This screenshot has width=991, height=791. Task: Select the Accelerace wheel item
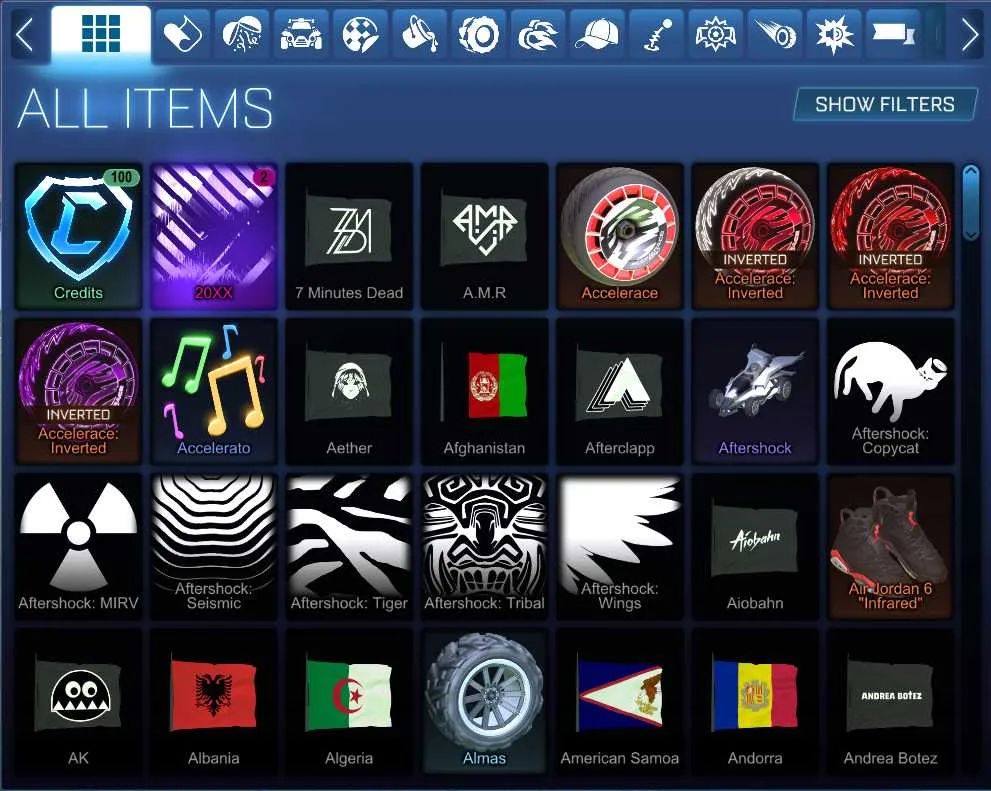(619, 236)
